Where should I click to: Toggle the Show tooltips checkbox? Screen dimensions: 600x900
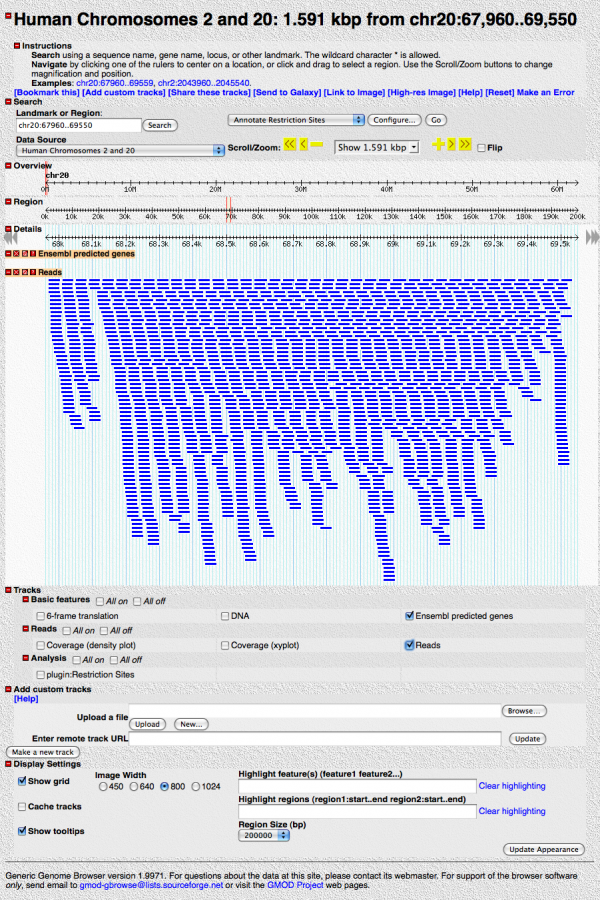pyautogui.click(x=22, y=831)
